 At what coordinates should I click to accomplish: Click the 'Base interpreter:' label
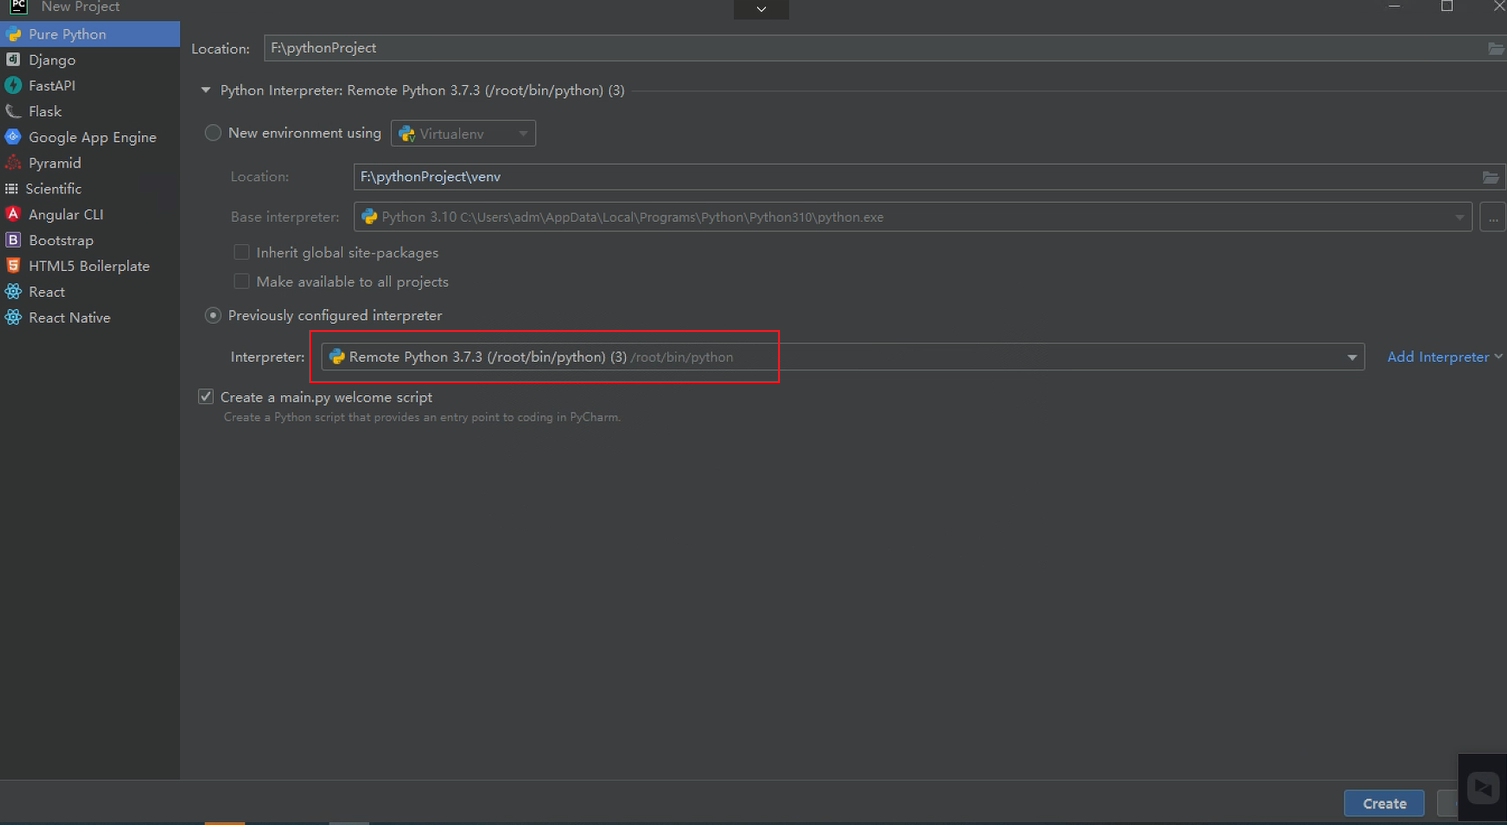[285, 217]
